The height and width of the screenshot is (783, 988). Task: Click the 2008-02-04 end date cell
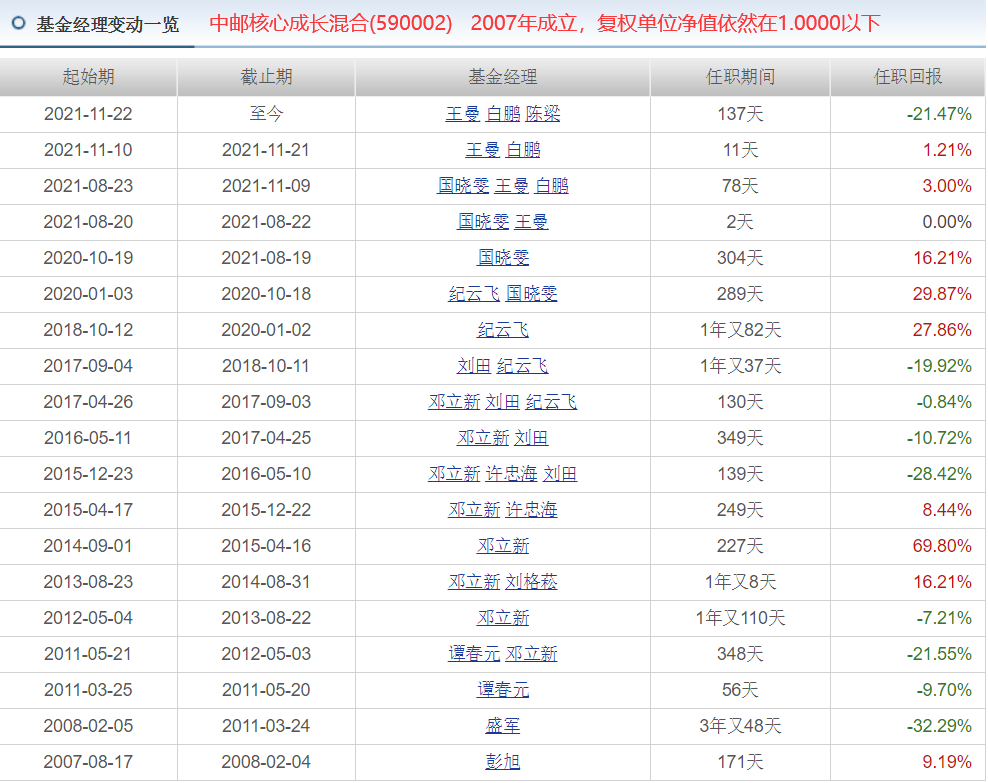pos(266,762)
